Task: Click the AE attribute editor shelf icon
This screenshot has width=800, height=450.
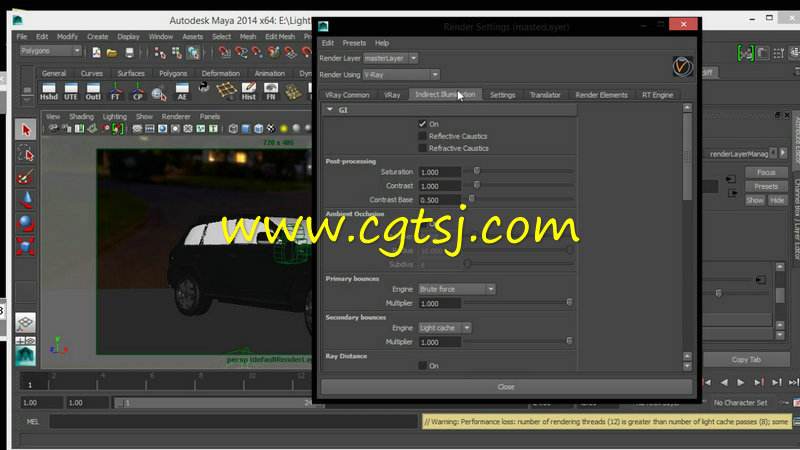Action: [x=182, y=92]
